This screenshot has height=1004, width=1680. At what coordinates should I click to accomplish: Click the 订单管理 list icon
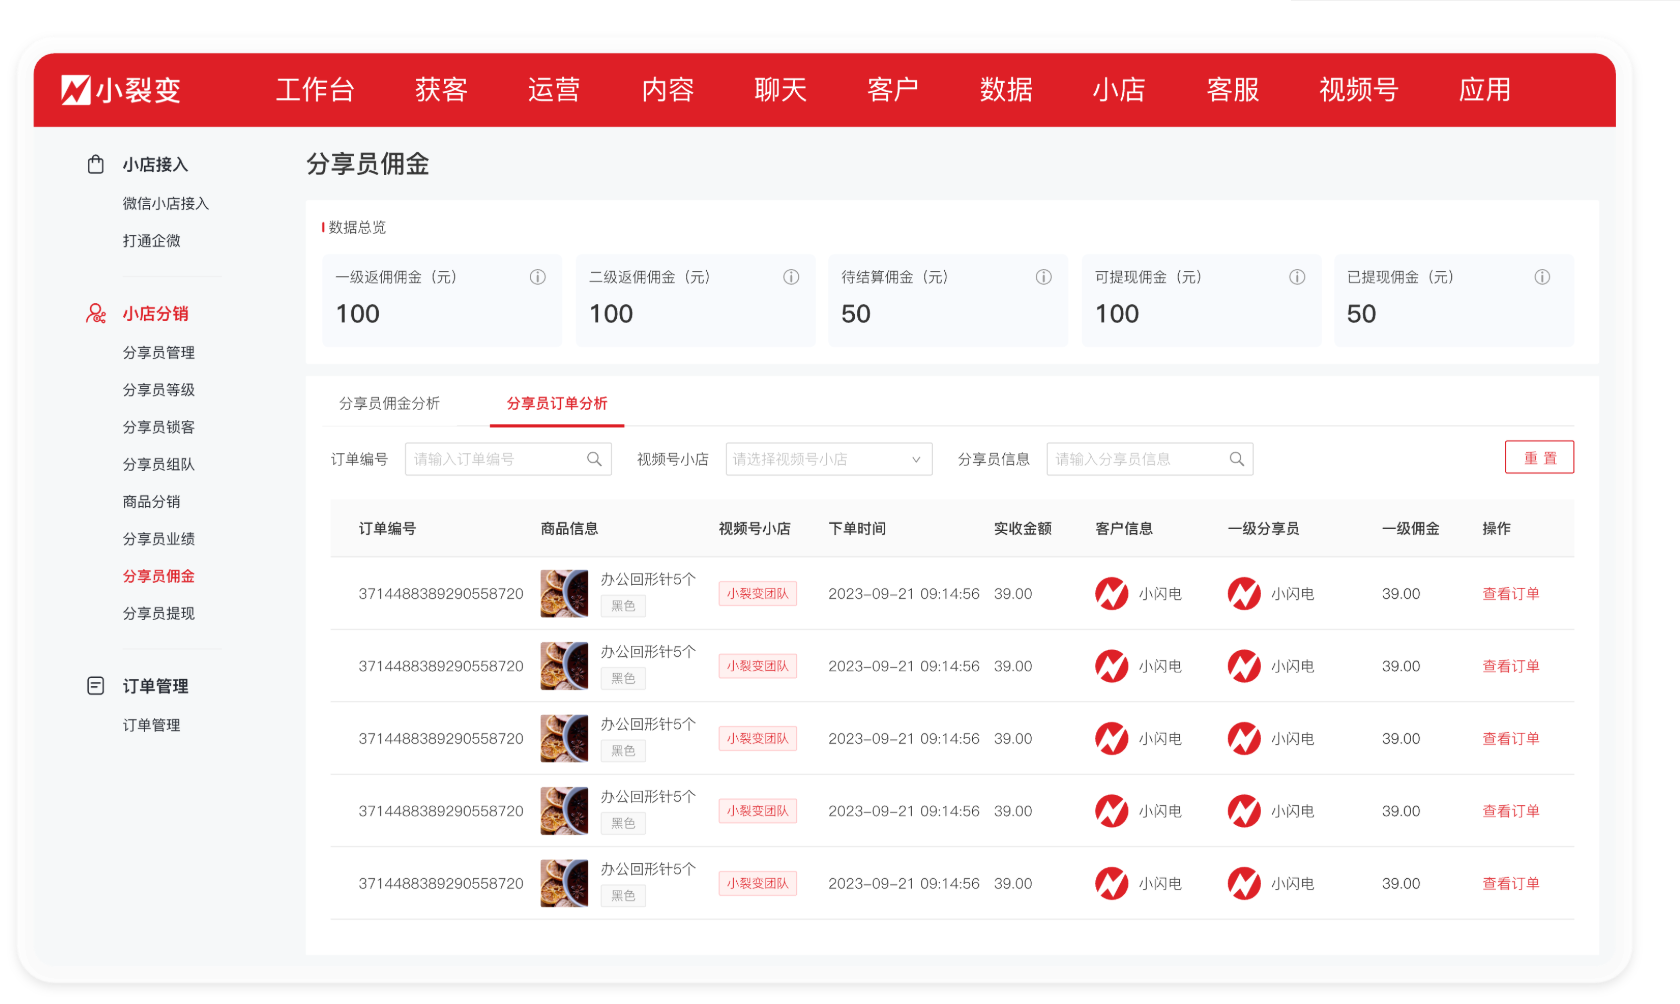(96, 686)
